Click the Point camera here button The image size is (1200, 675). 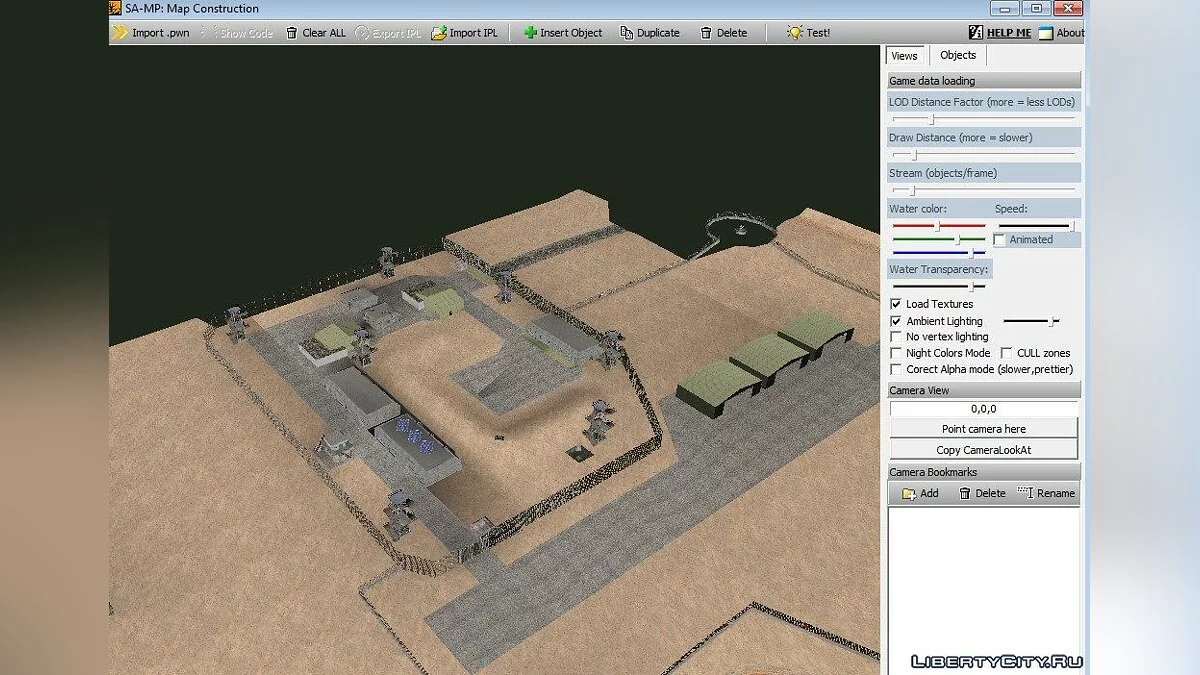pyautogui.click(x=984, y=429)
